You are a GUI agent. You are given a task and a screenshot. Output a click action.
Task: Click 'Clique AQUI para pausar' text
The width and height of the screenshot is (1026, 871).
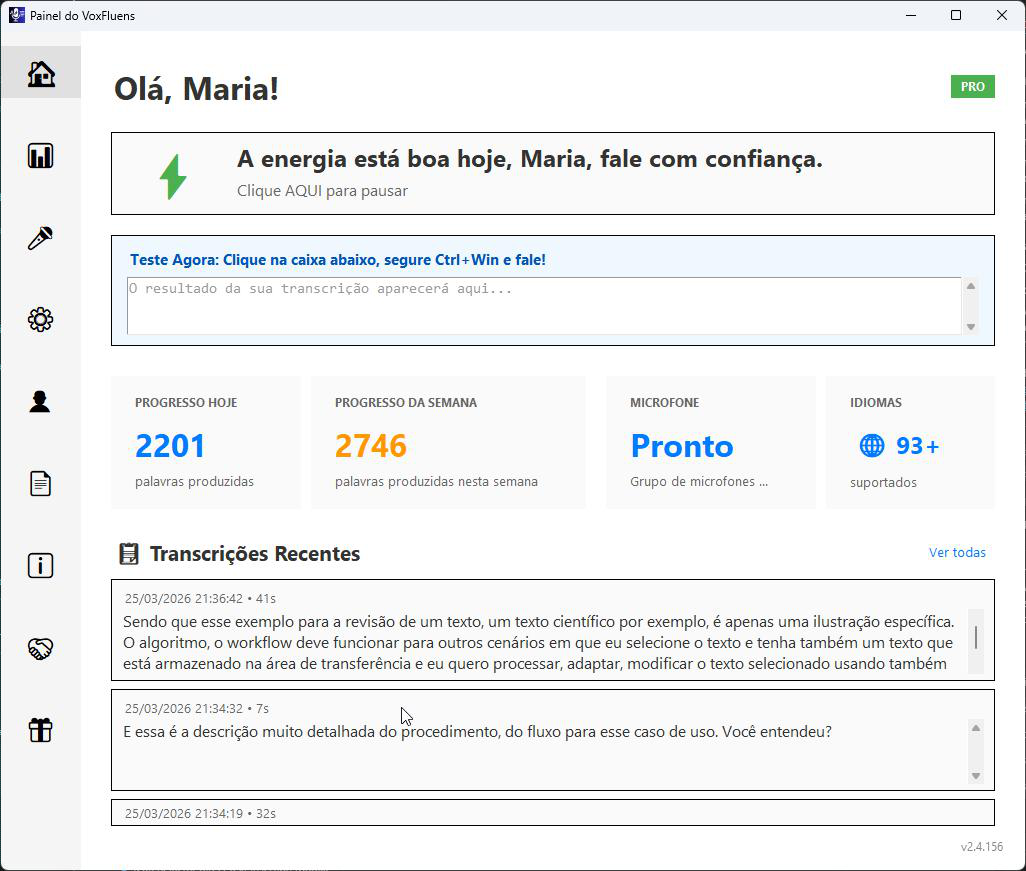click(322, 191)
